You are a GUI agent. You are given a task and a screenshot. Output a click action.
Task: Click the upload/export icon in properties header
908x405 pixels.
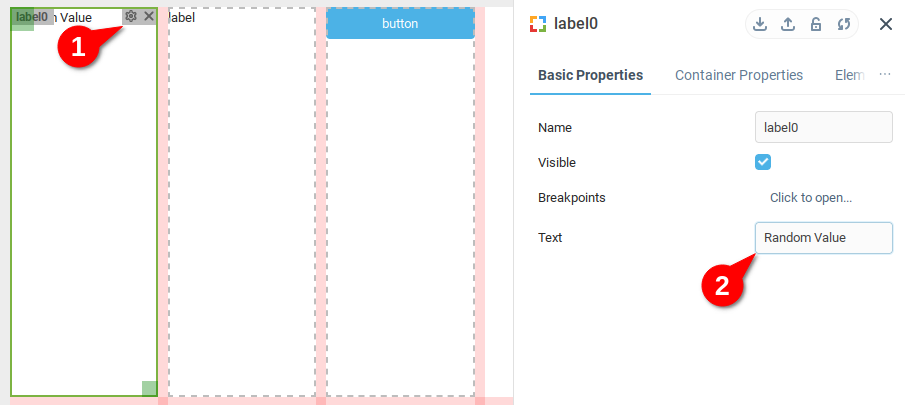point(788,25)
